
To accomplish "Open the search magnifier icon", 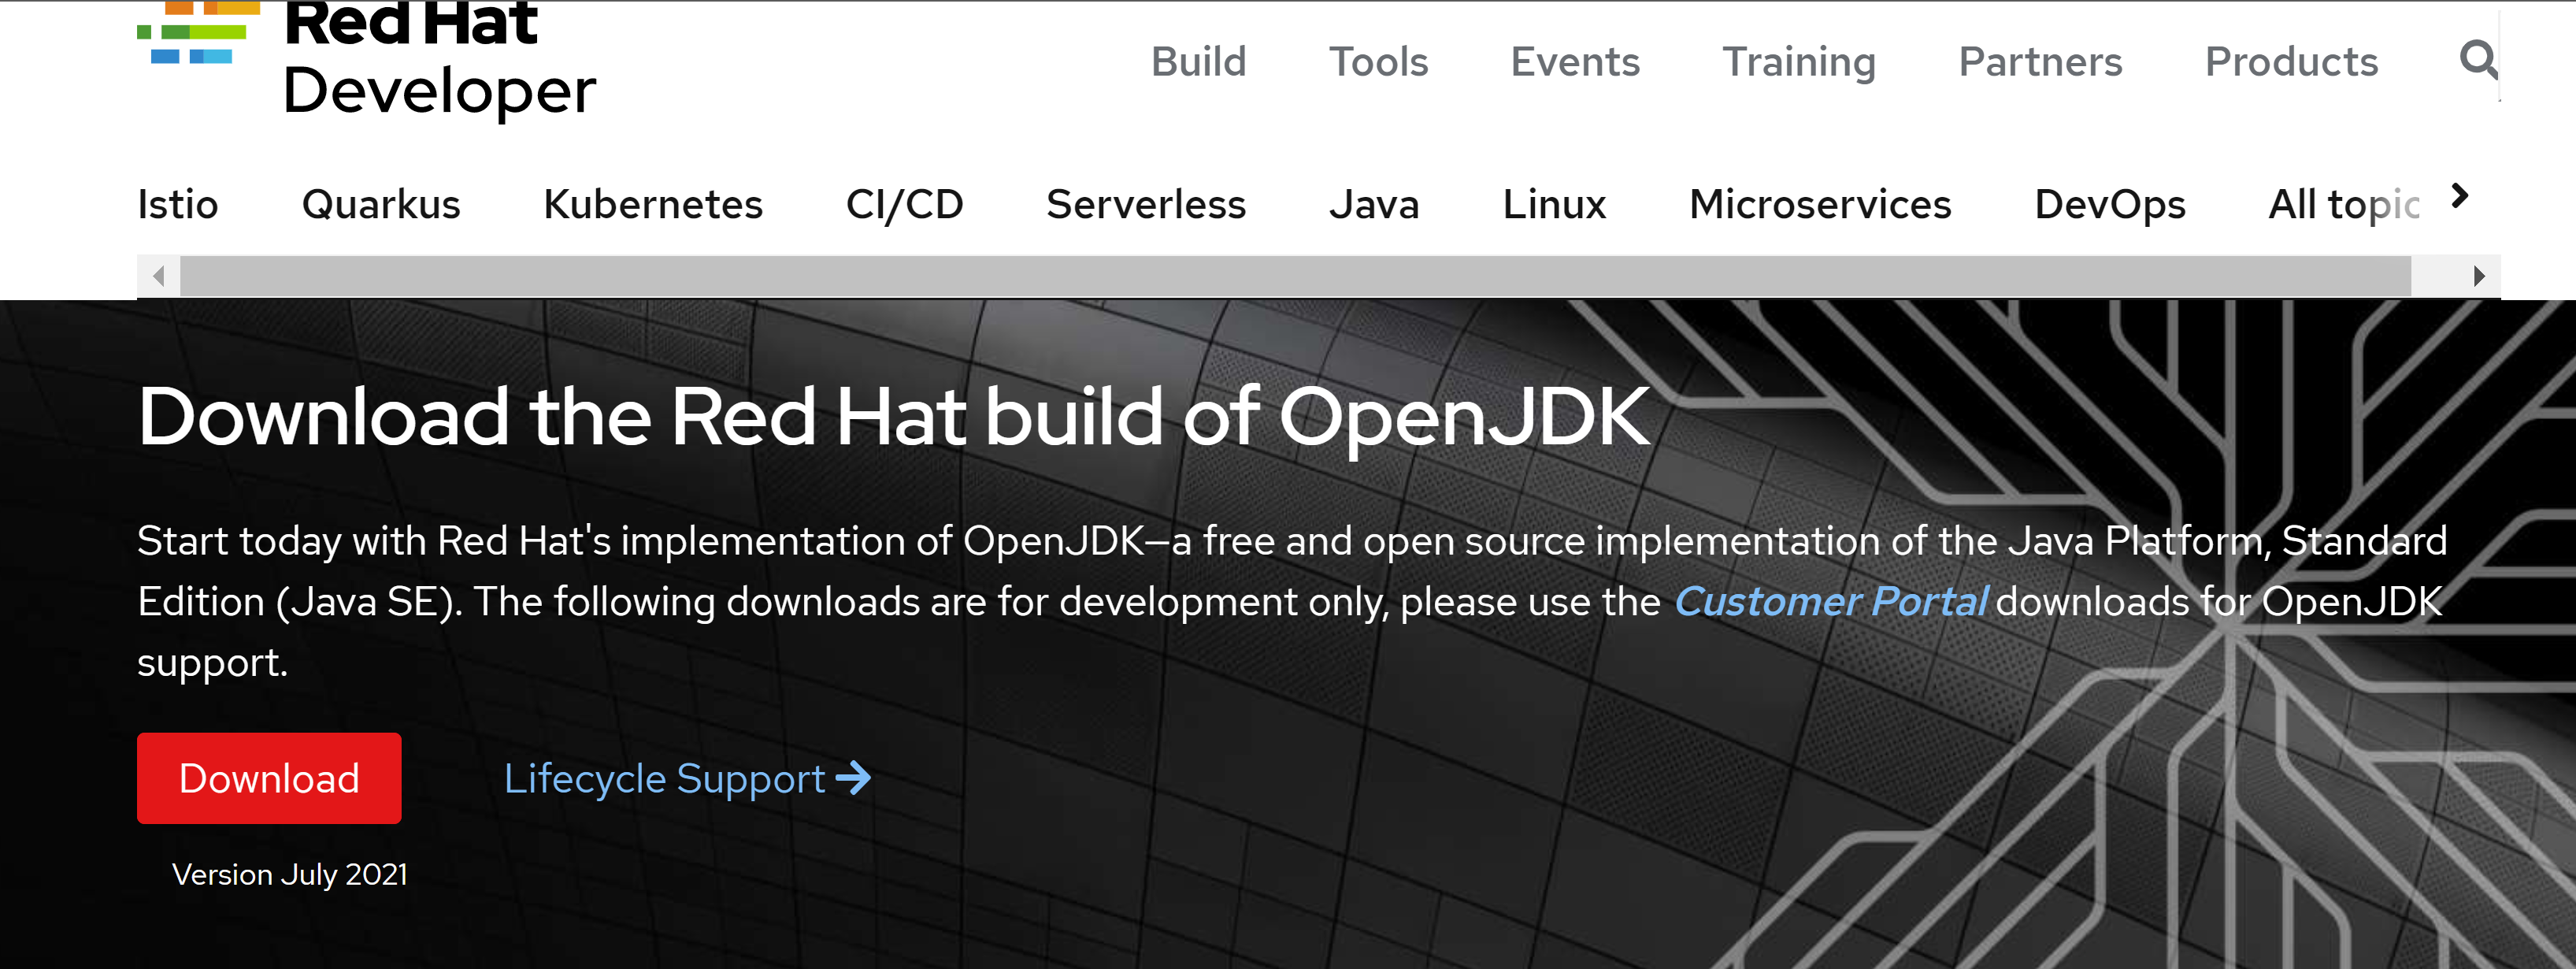I will [2479, 60].
